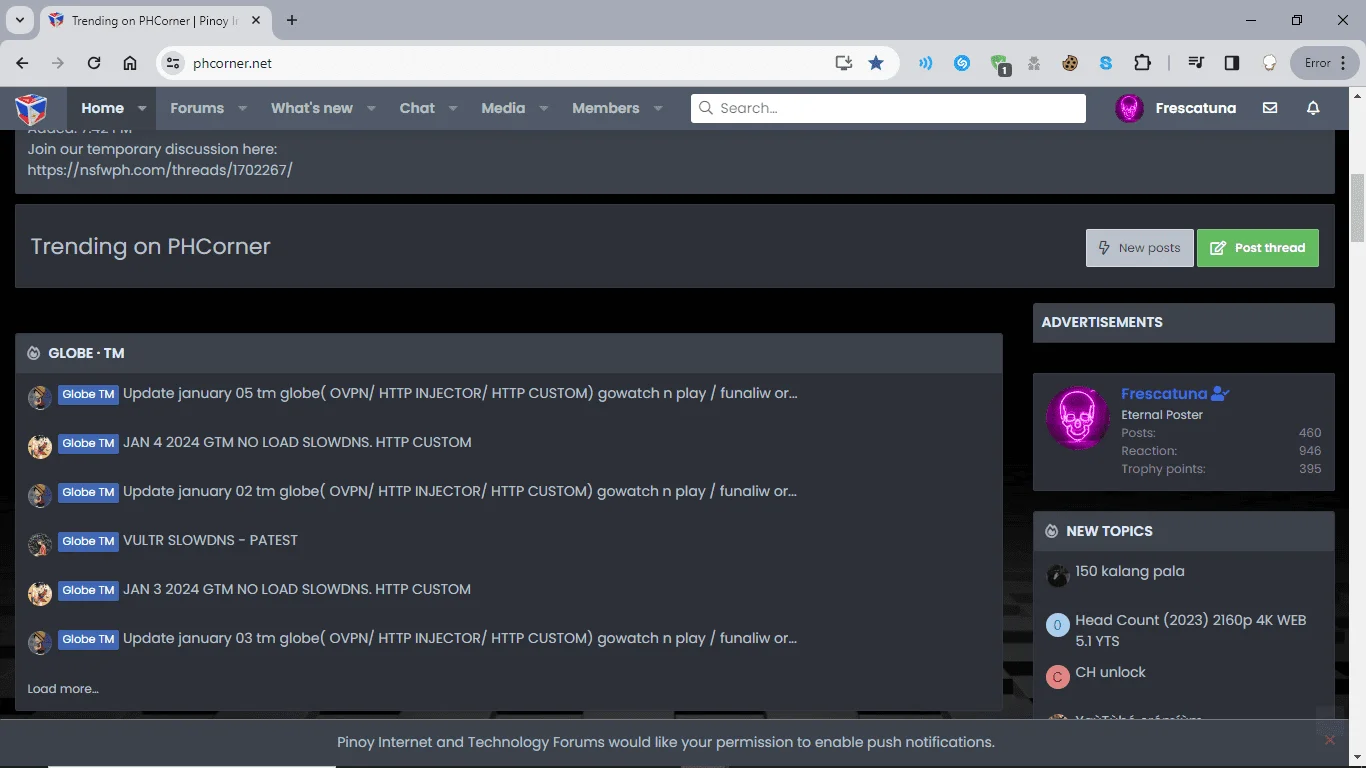Open JAN 4 2024 GTM NO LOAD thread
1366x768 pixels.
click(x=297, y=443)
